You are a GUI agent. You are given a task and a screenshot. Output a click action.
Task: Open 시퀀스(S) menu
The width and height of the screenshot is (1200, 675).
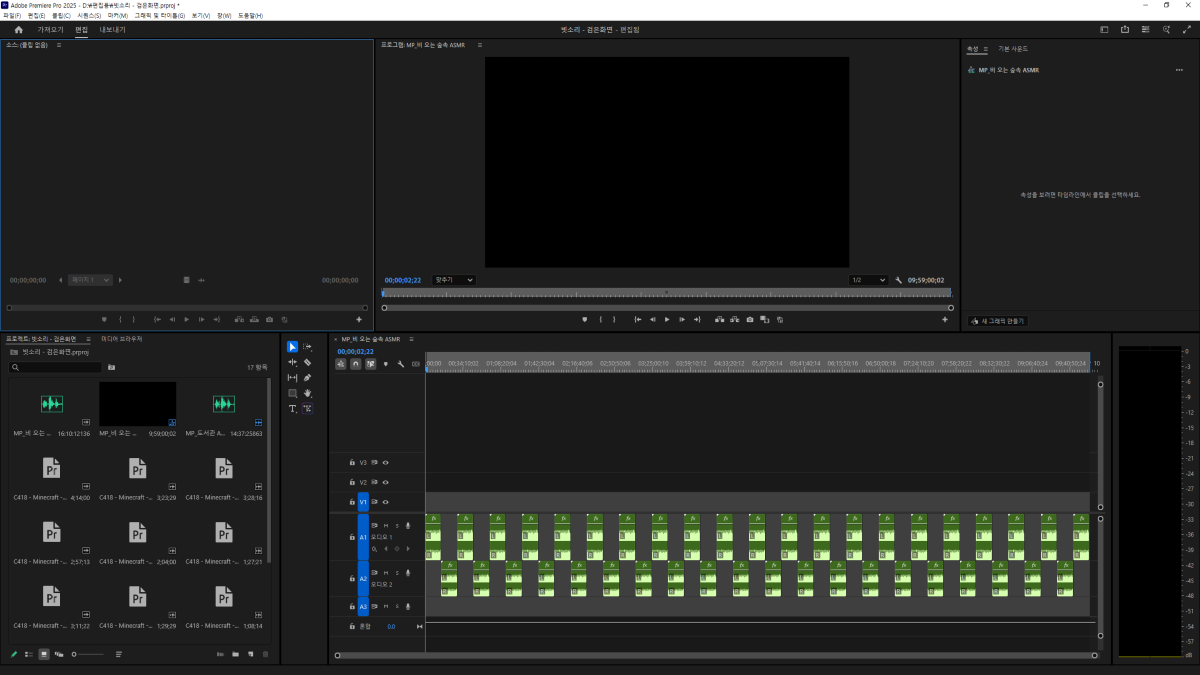pos(89,16)
